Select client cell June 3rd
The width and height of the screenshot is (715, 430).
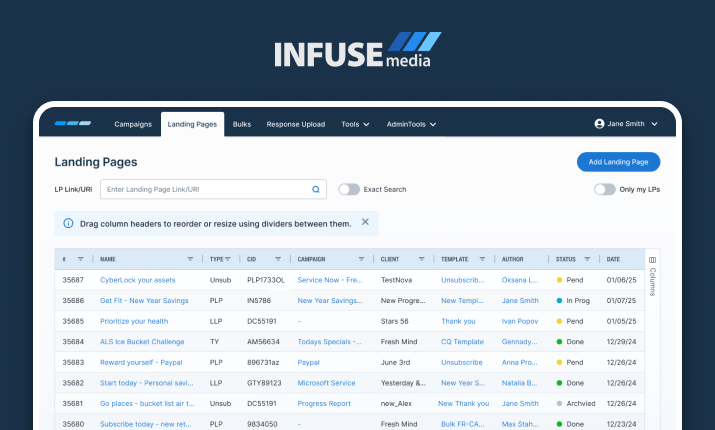click(395, 363)
